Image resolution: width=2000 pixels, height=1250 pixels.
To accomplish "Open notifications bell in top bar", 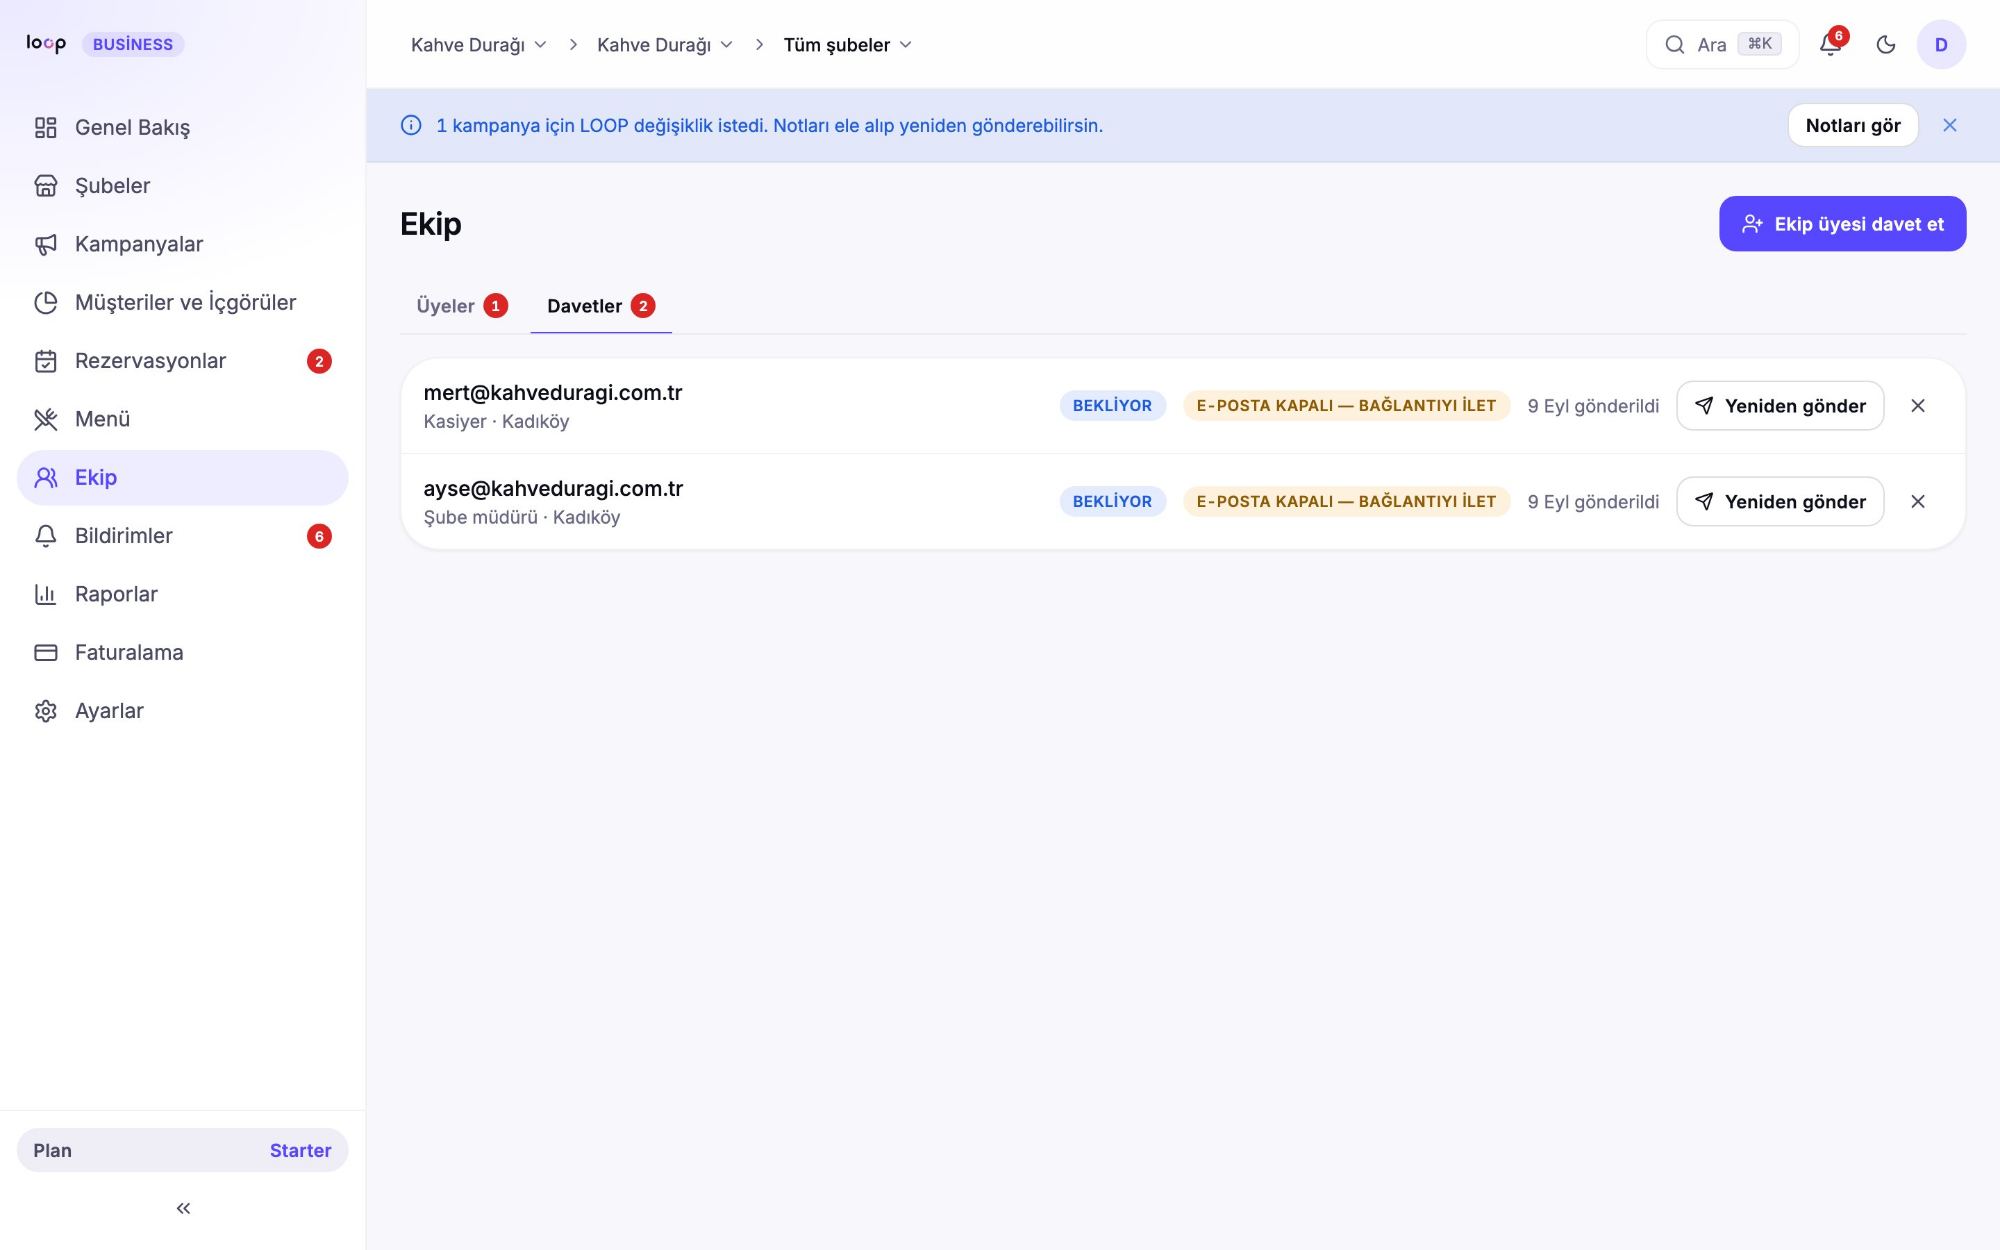I will pyautogui.click(x=1831, y=44).
